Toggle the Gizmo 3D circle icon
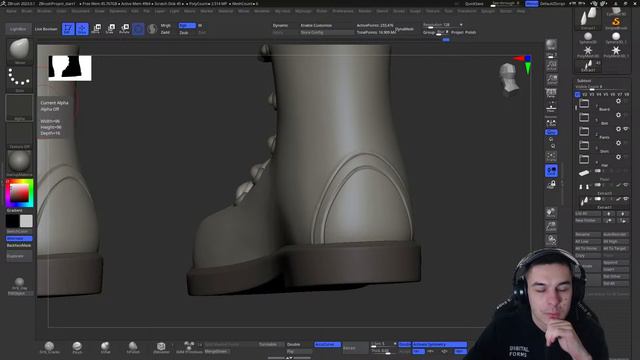This screenshot has height=360, width=640. [138, 29]
